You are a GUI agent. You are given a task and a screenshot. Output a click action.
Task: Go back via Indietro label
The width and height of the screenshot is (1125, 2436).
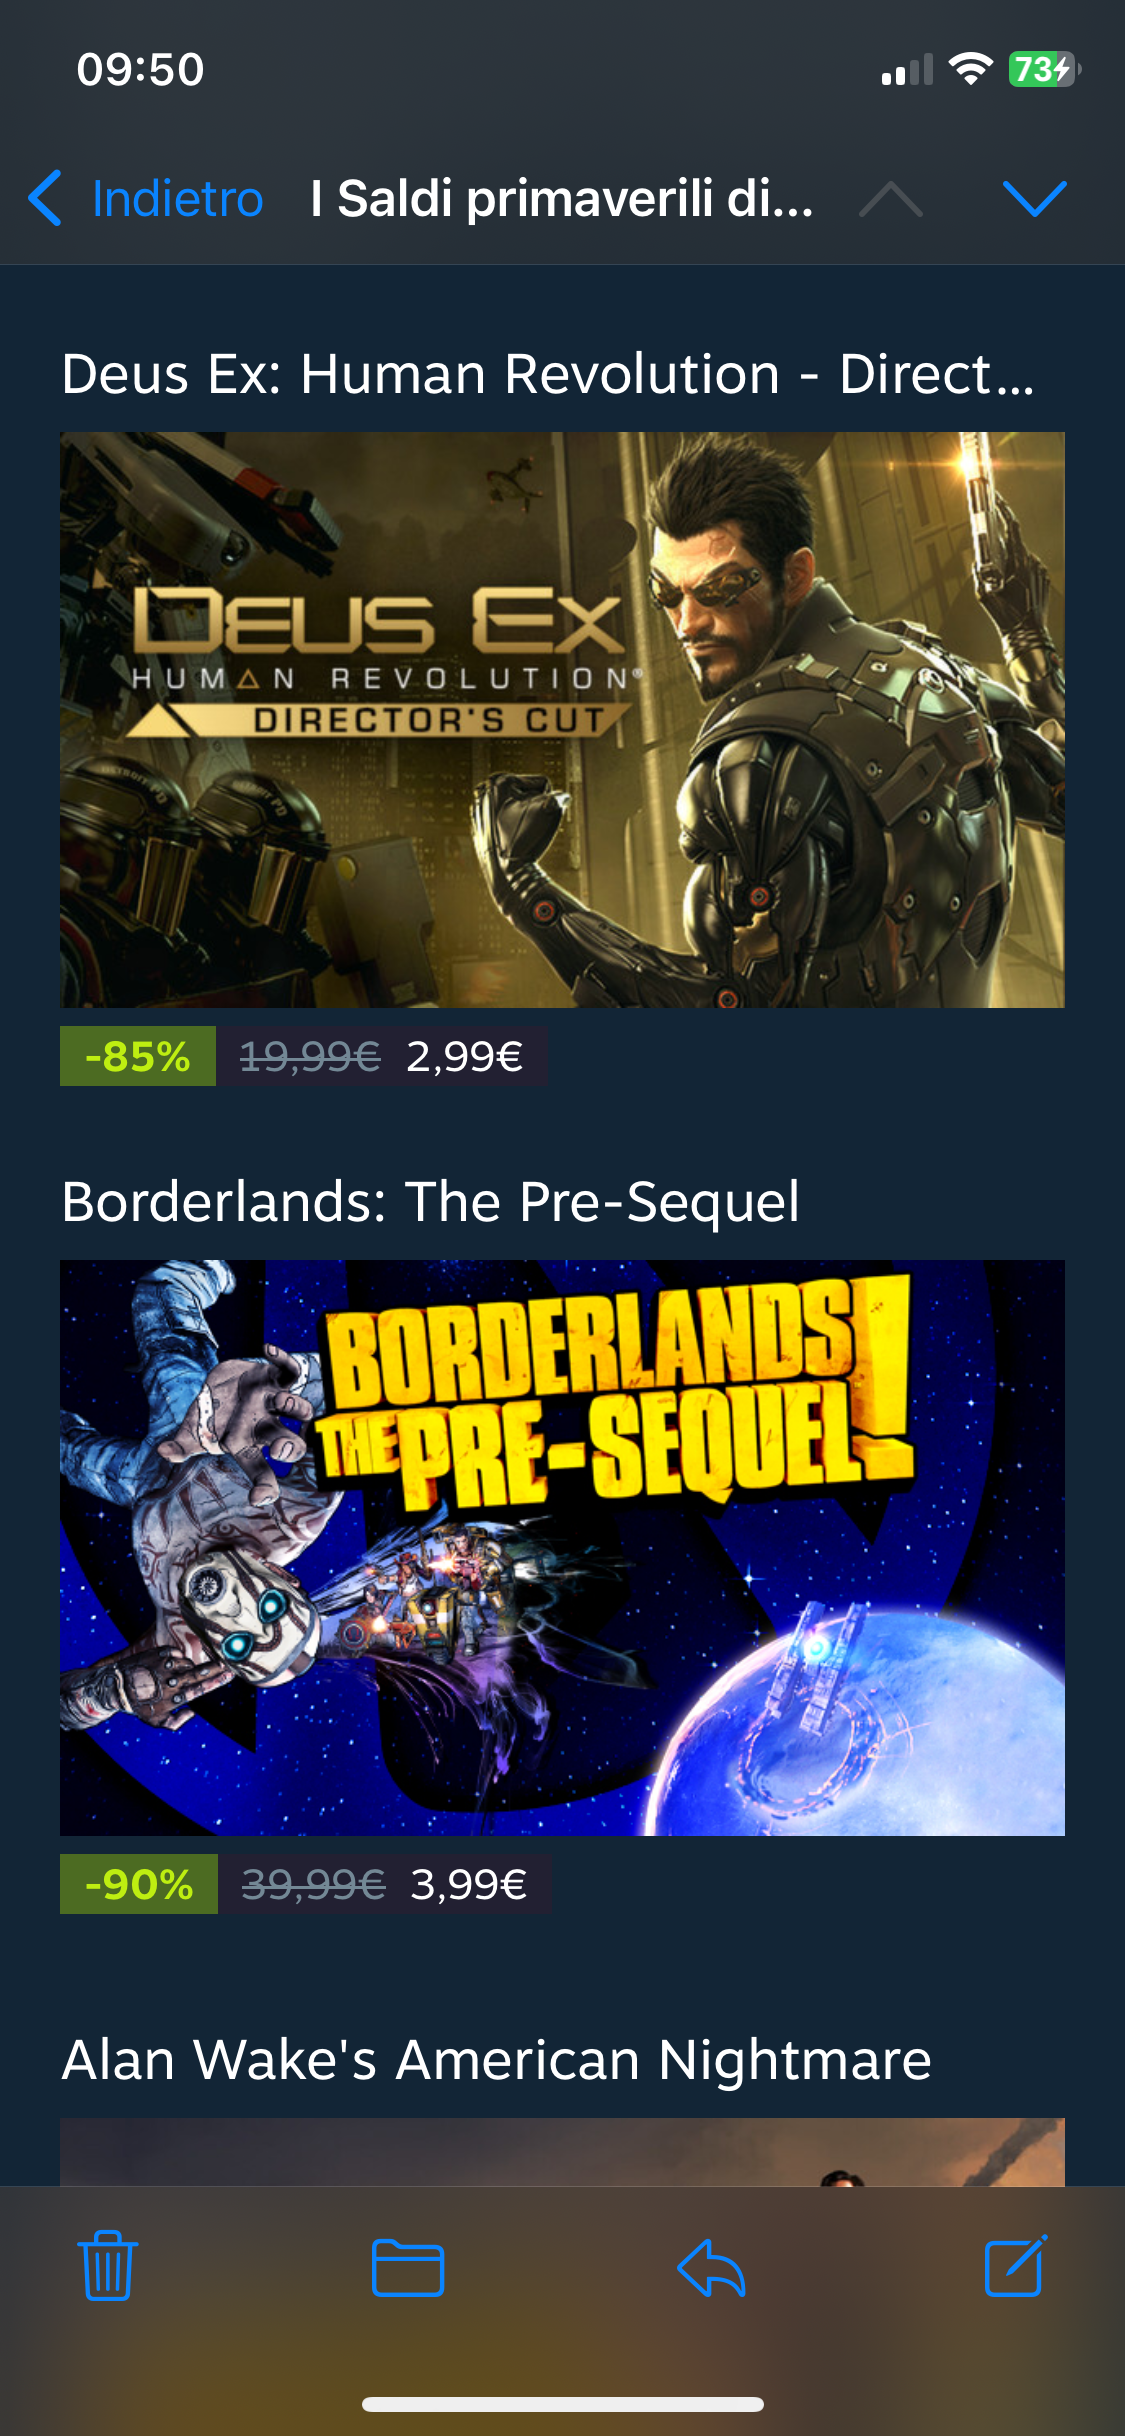click(x=177, y=198)
